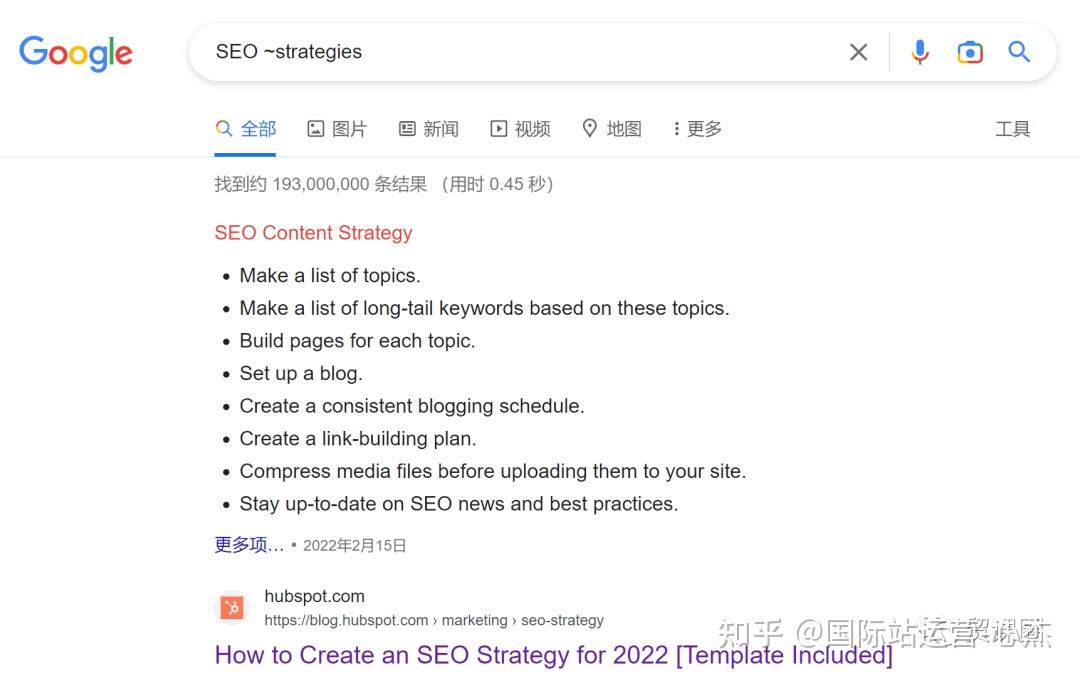Open image search with camera icon

point(970,52)
